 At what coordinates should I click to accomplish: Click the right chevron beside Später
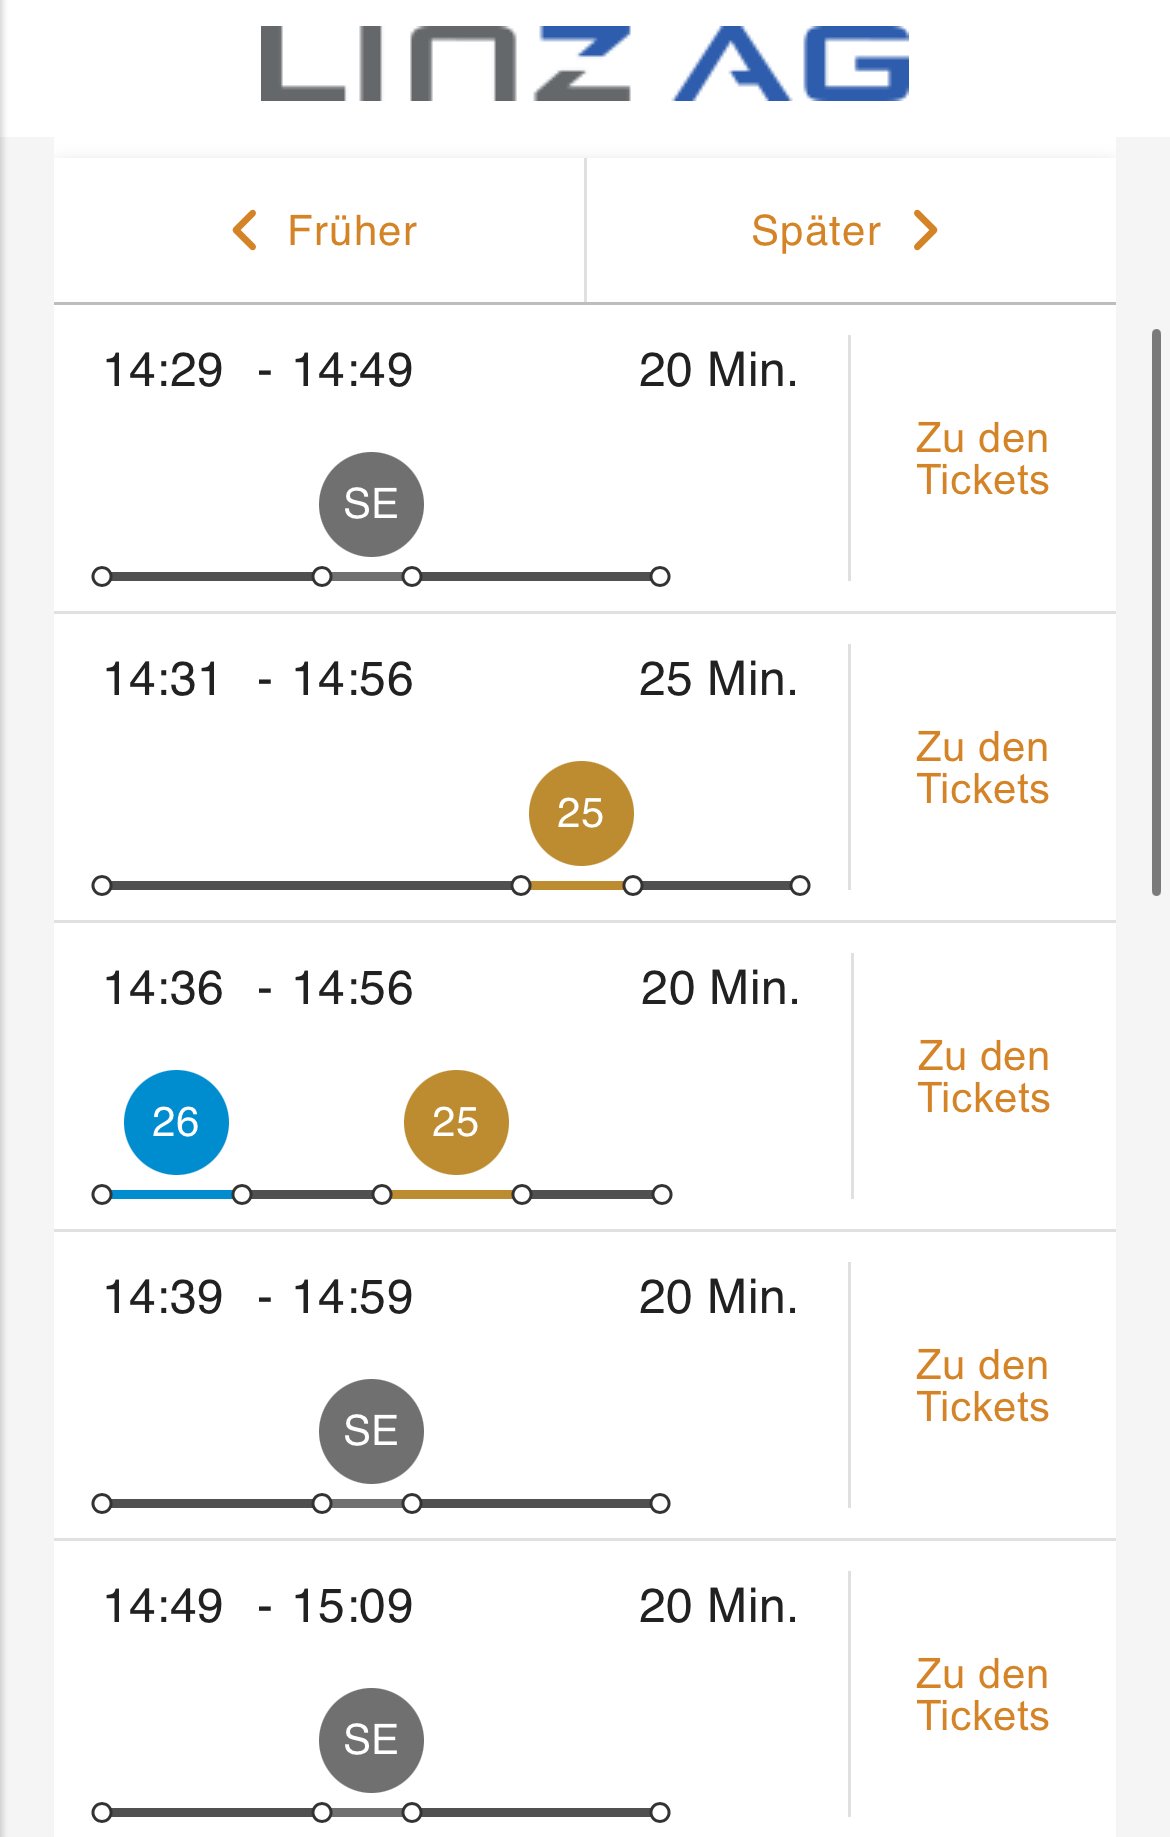(926, 230)
